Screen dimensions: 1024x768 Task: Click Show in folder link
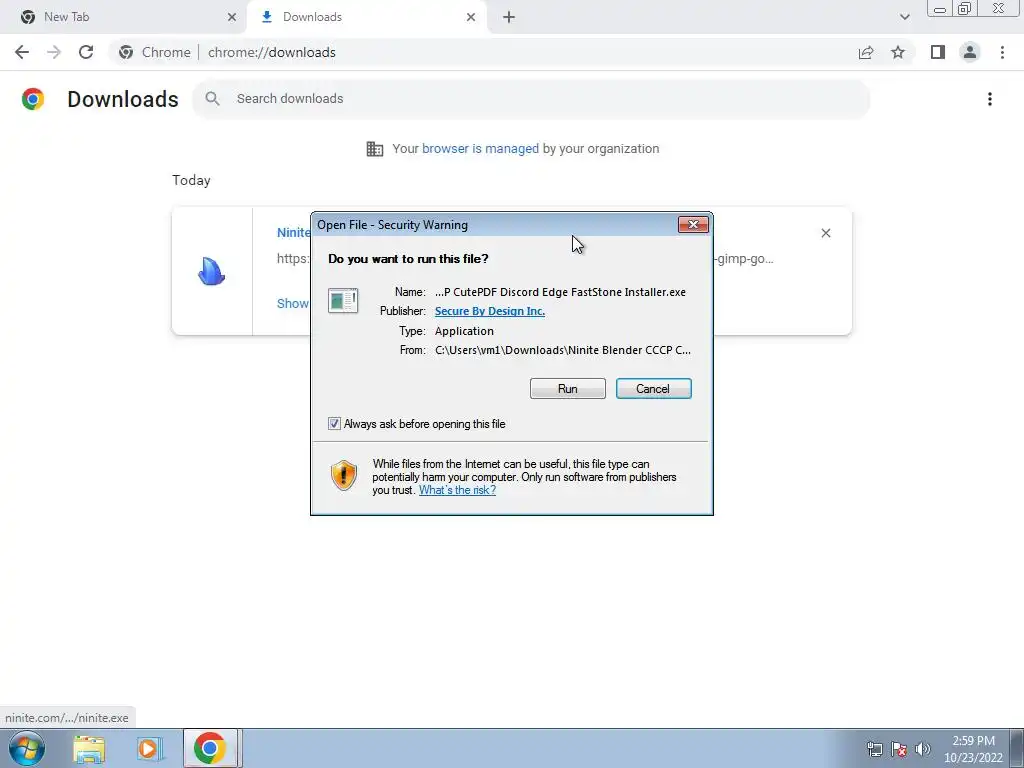(x=293, y=303)
